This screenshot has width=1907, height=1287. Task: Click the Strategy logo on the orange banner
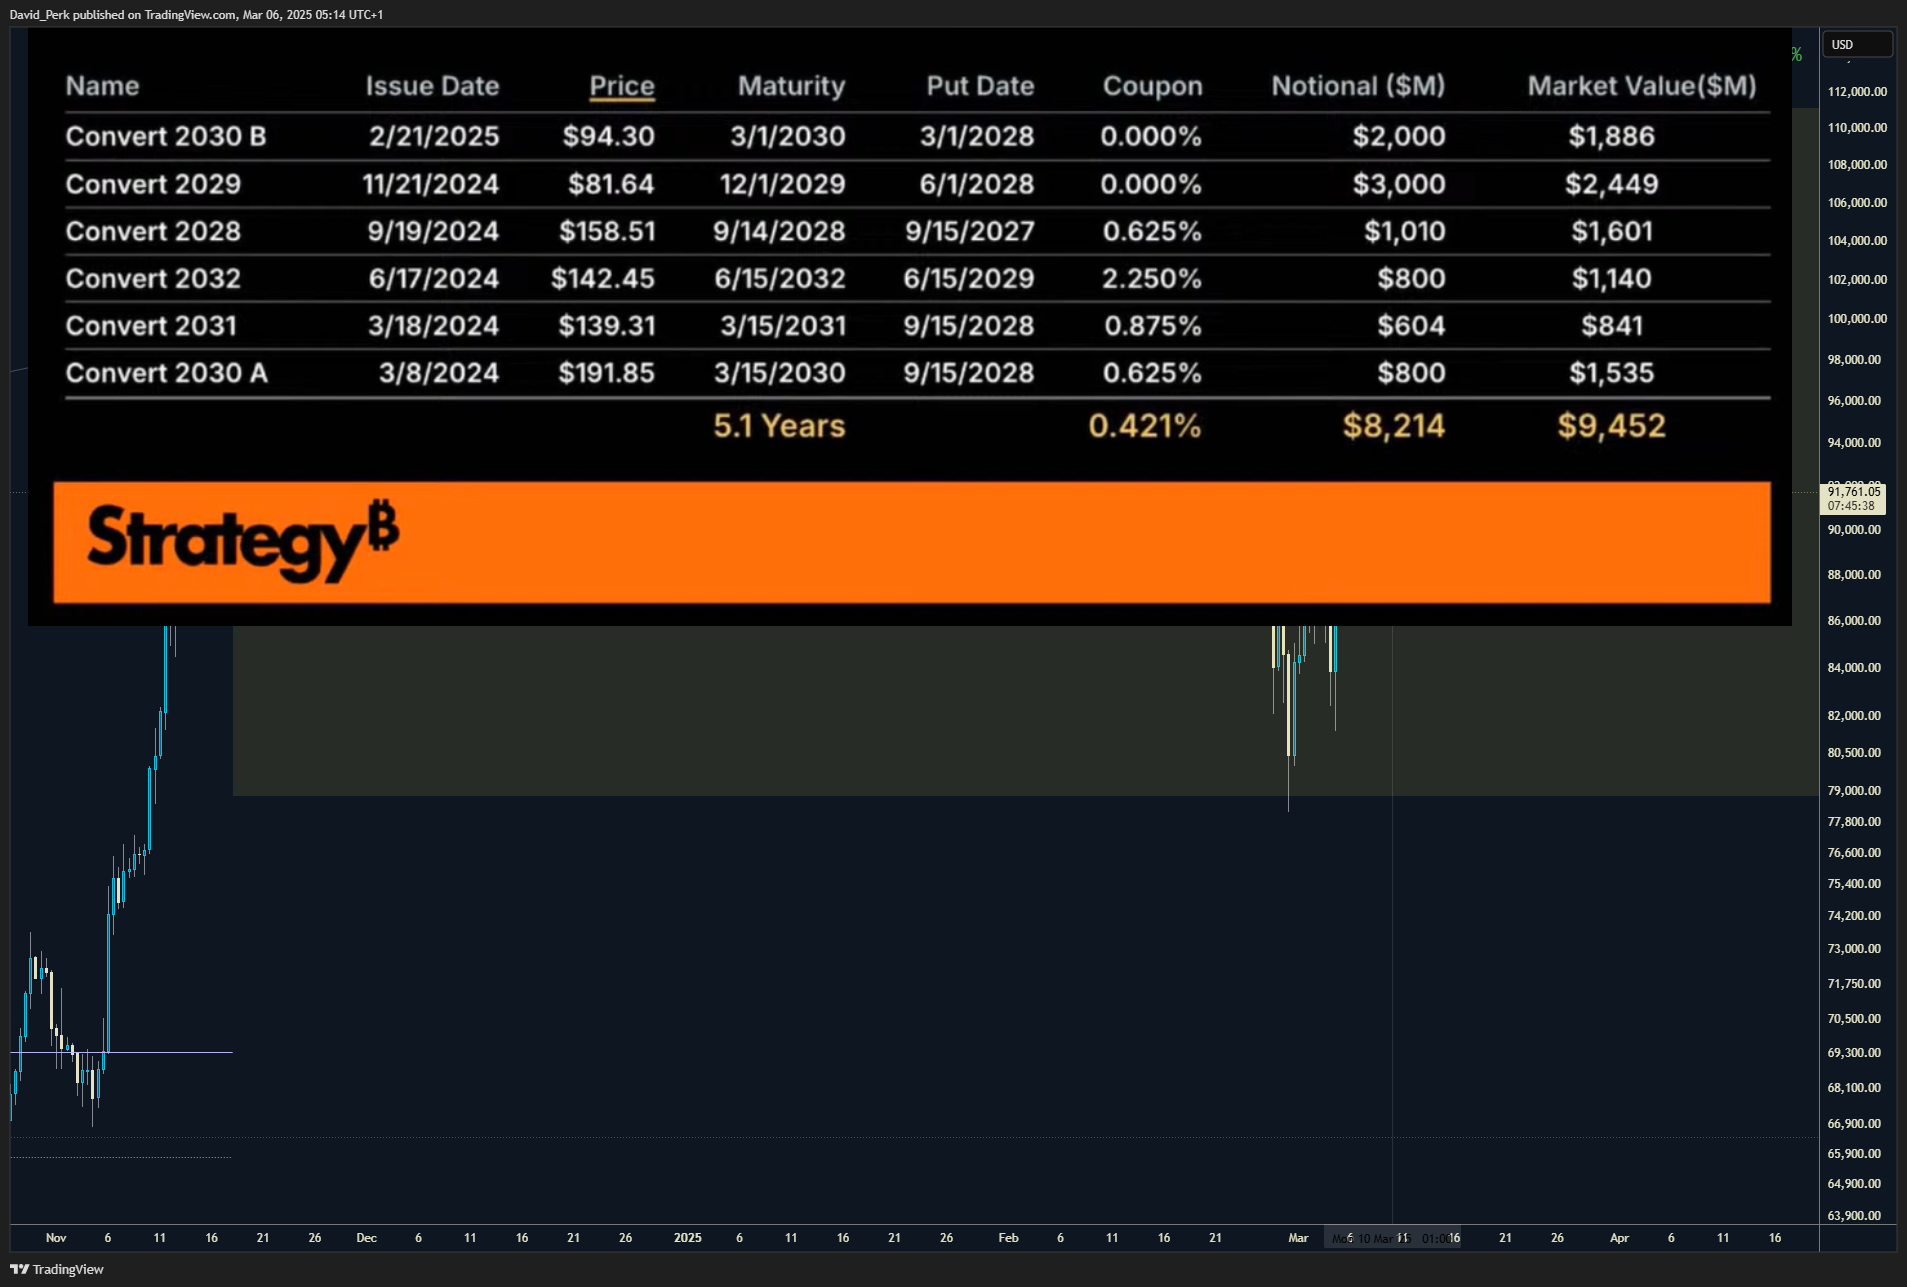pyautogui.click(x=243, y=540)
